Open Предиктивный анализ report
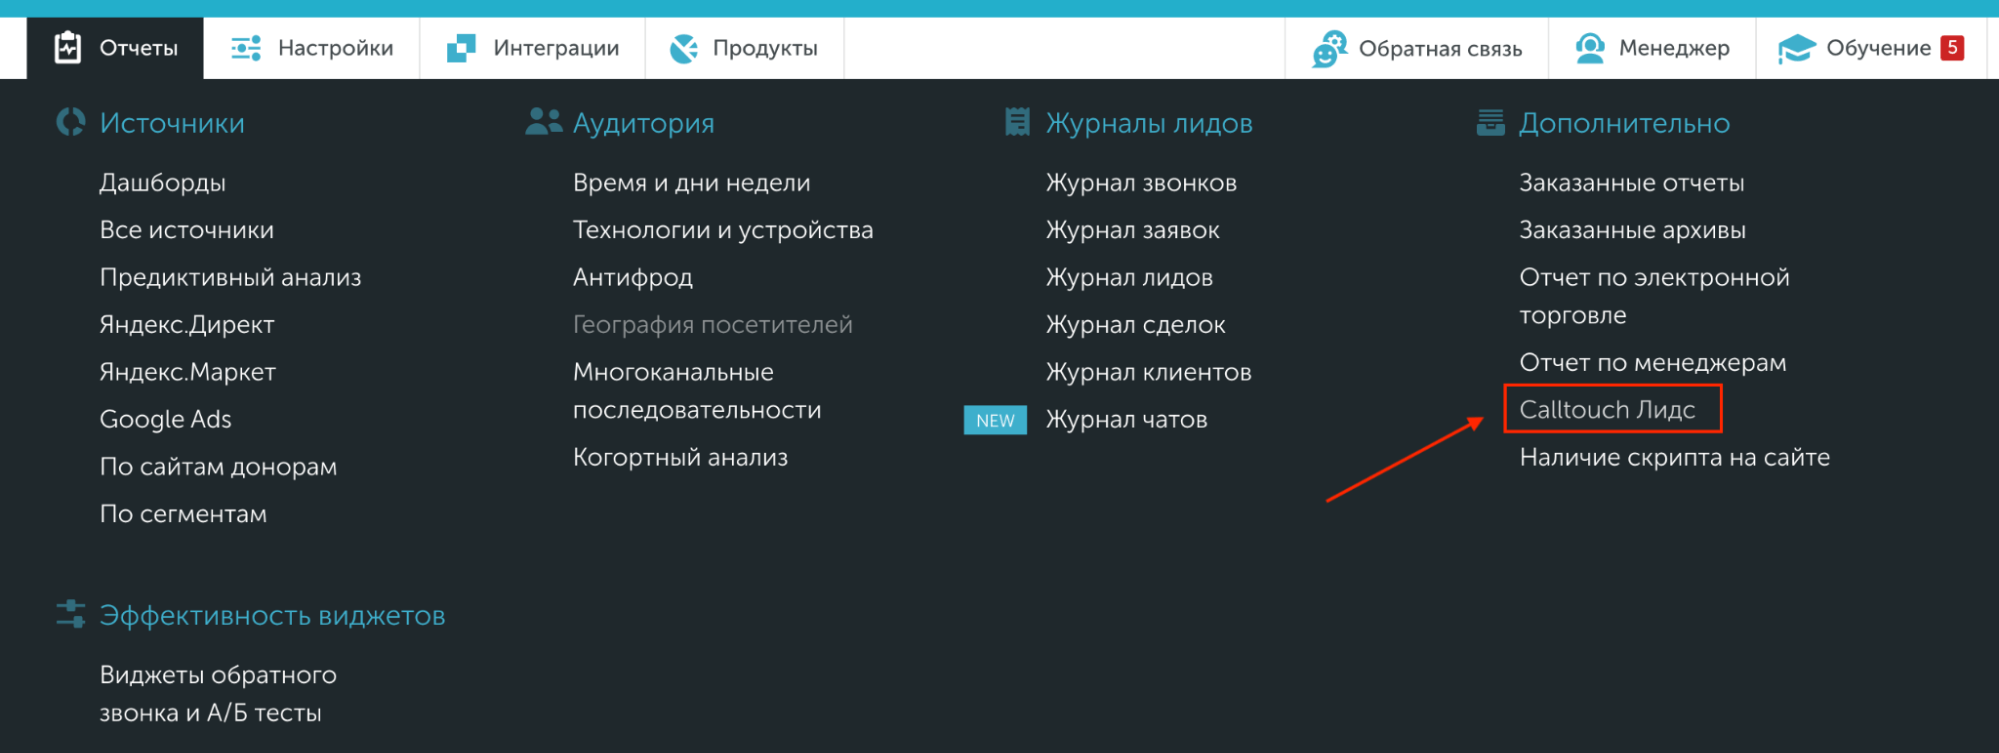This screenshot has height=753, width=1999. point(231,277)
